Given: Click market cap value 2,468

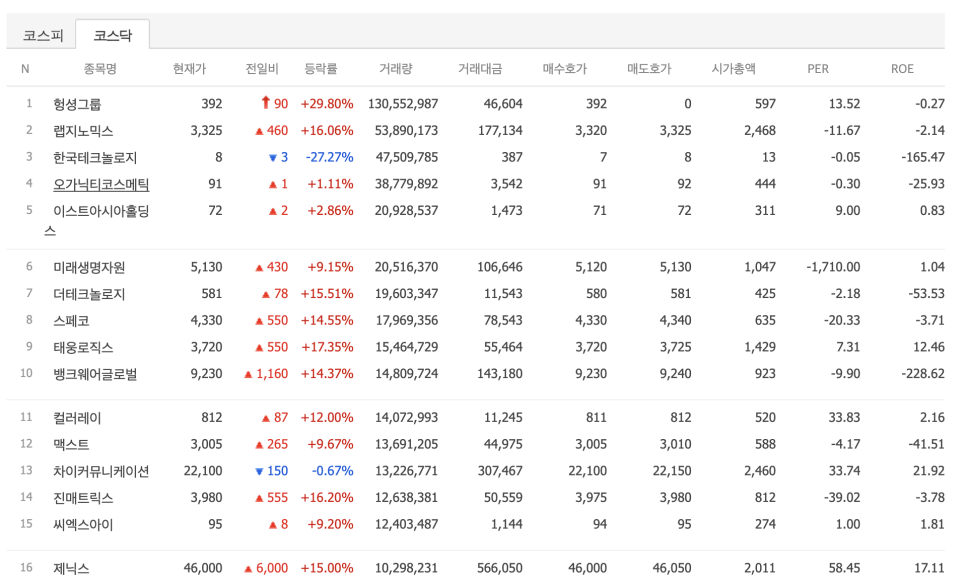Looking at the screenshot, I should (760, 131).
